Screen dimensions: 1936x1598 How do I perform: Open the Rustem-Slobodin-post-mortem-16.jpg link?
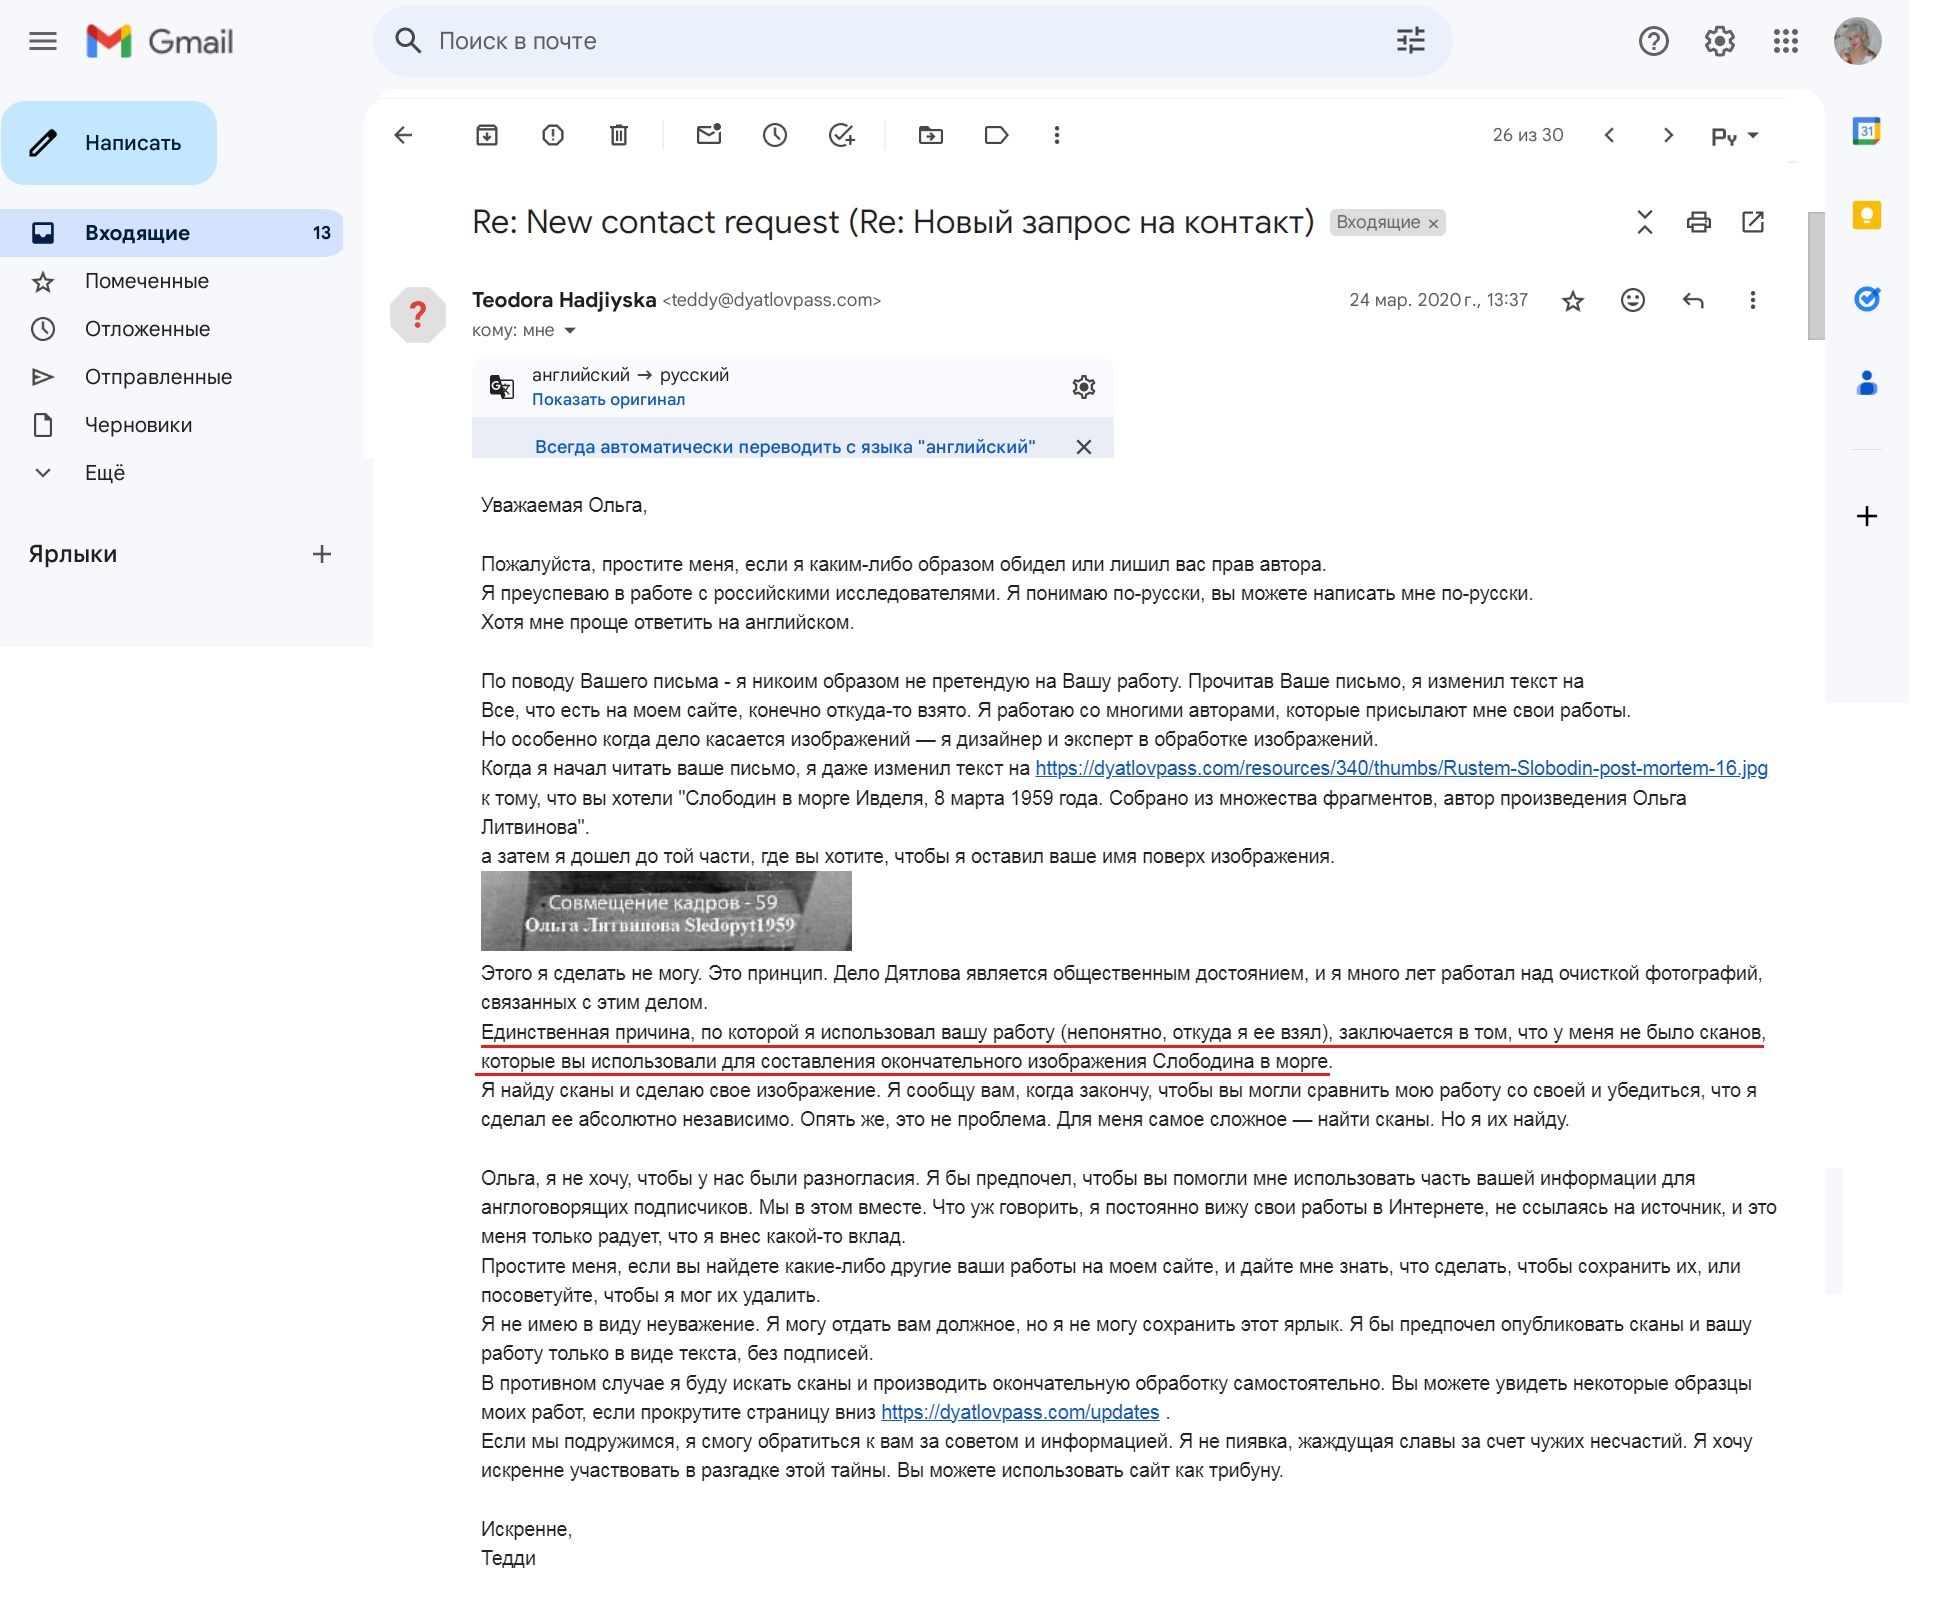tap(1401, 769)
